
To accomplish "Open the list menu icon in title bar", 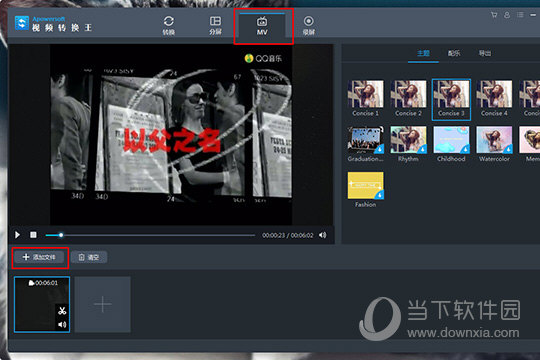I will click(520, 15).
